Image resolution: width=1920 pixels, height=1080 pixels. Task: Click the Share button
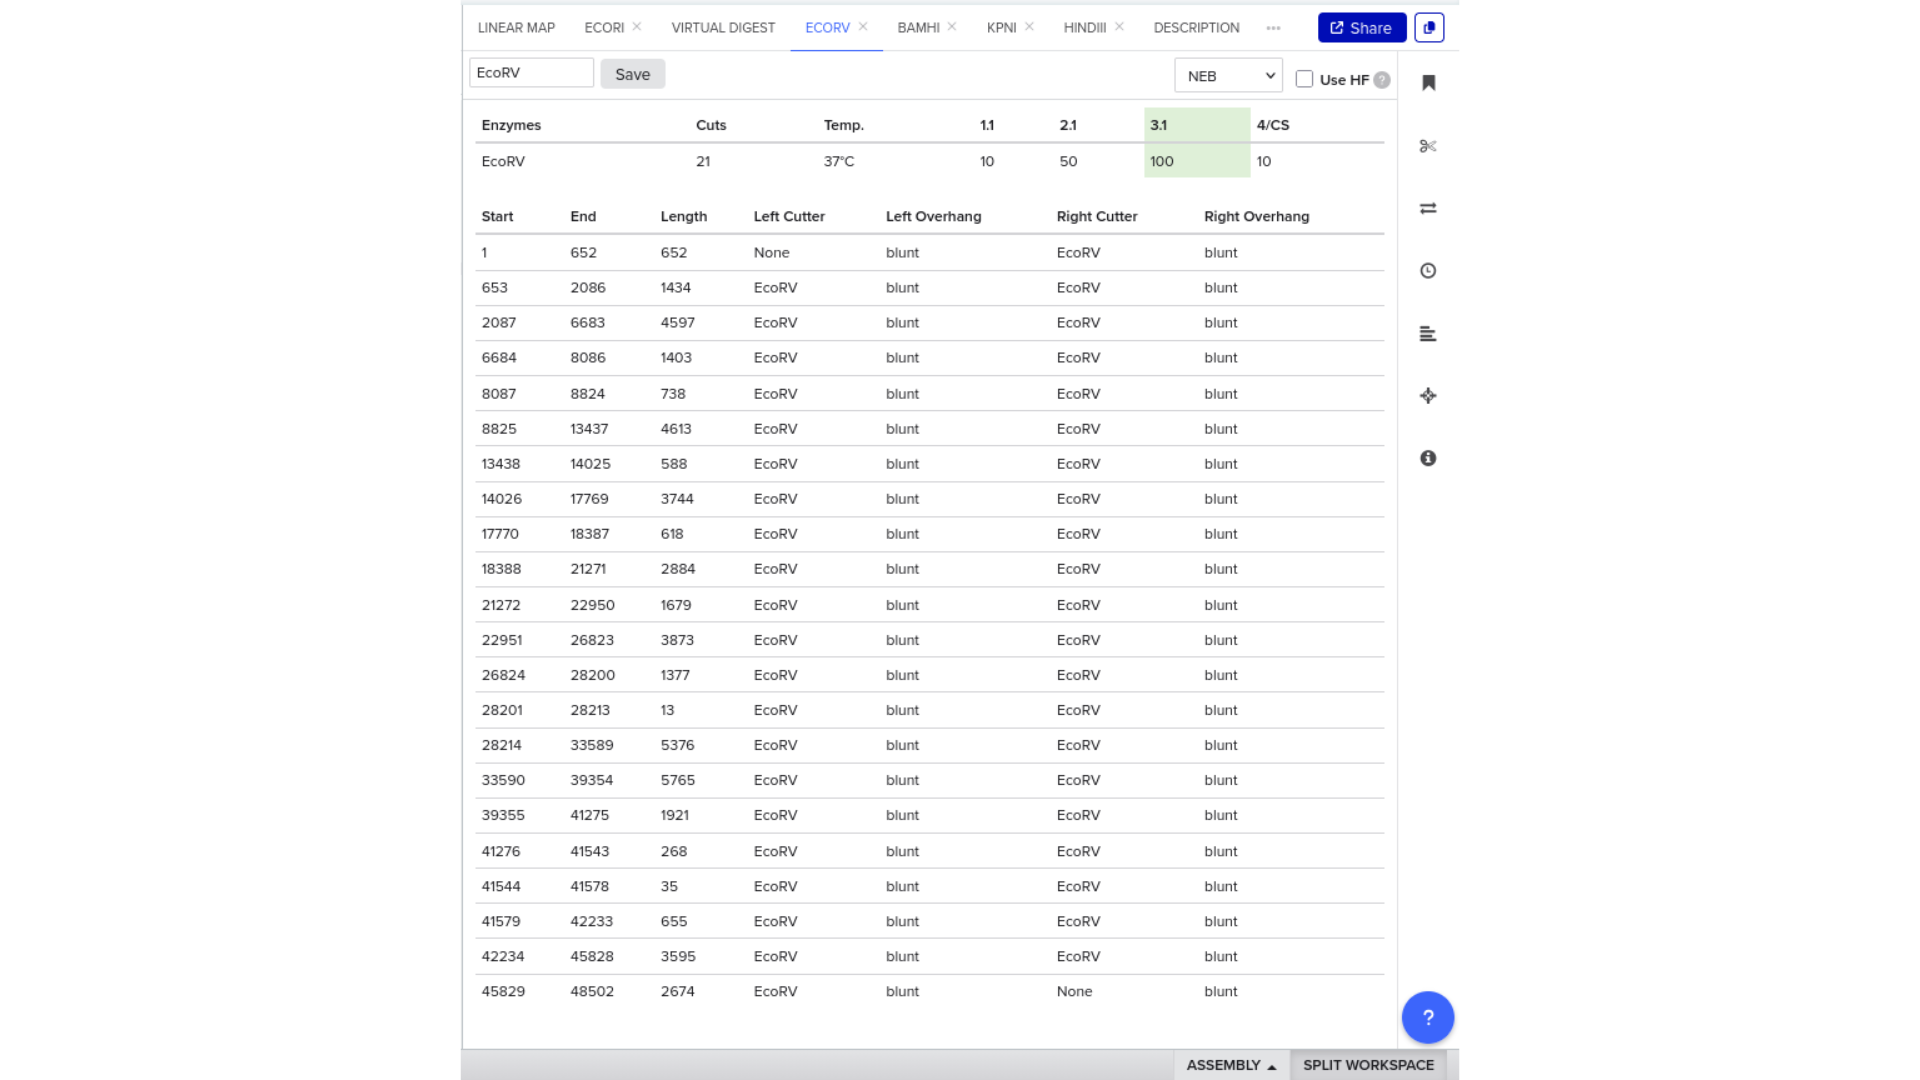pos(1361,28)
